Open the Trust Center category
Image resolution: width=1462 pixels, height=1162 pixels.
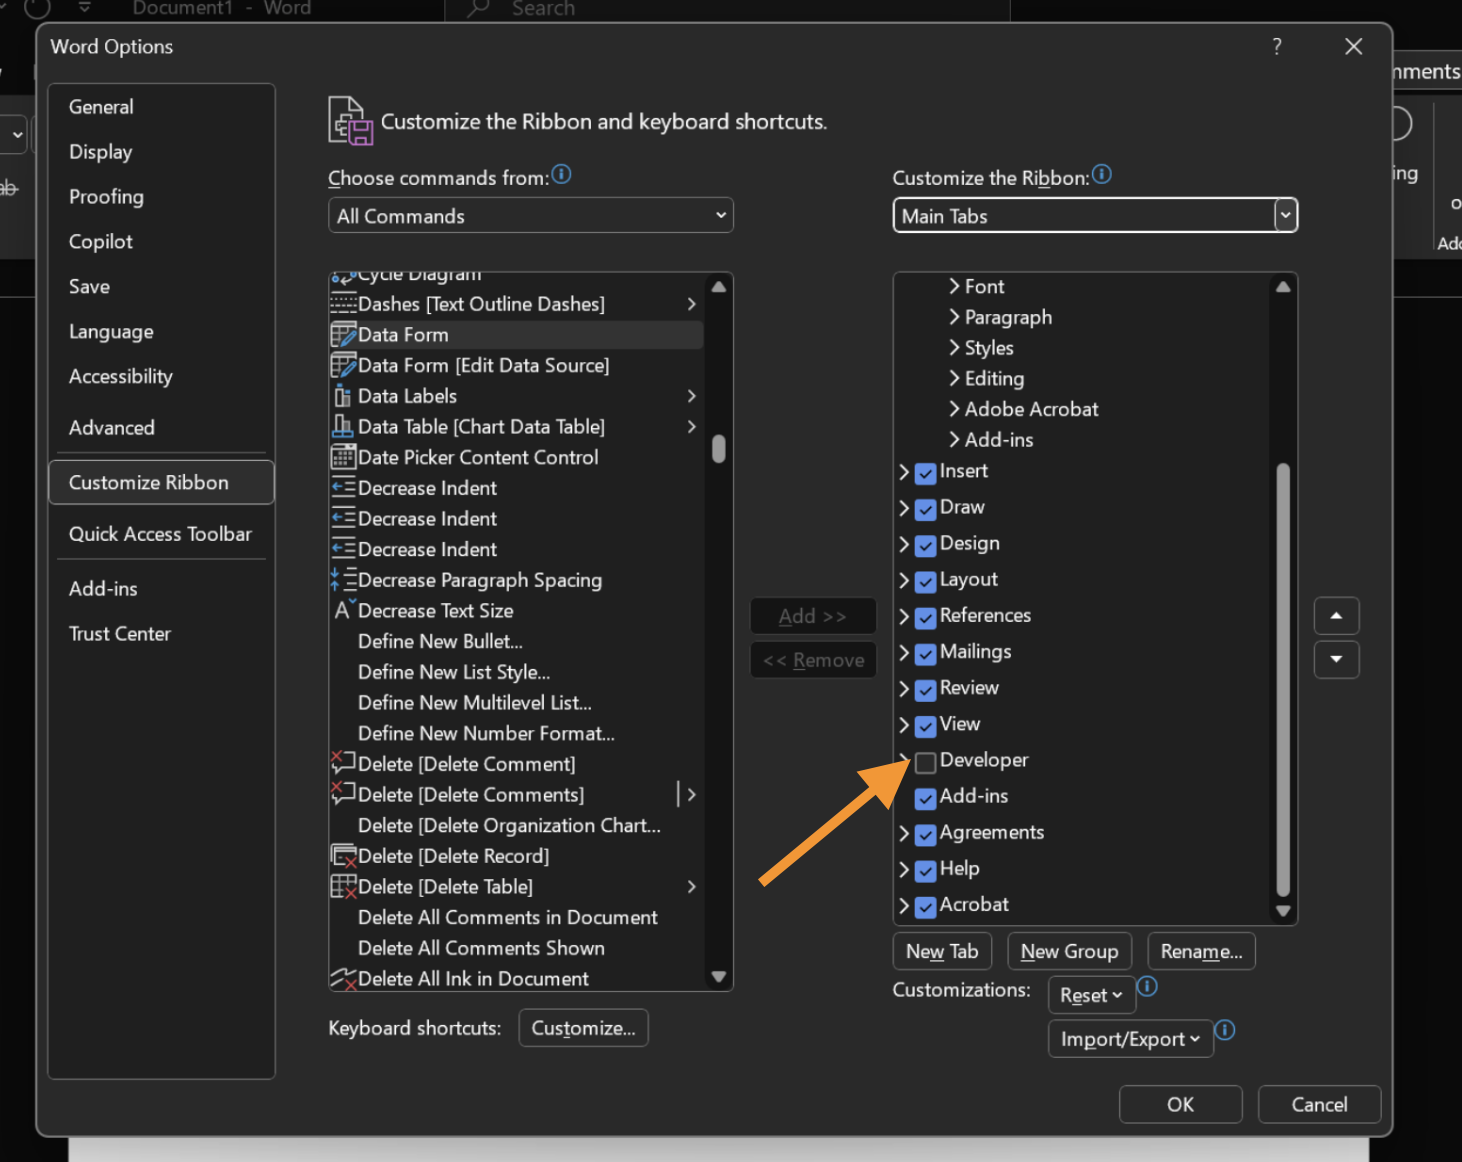(120, 634)
